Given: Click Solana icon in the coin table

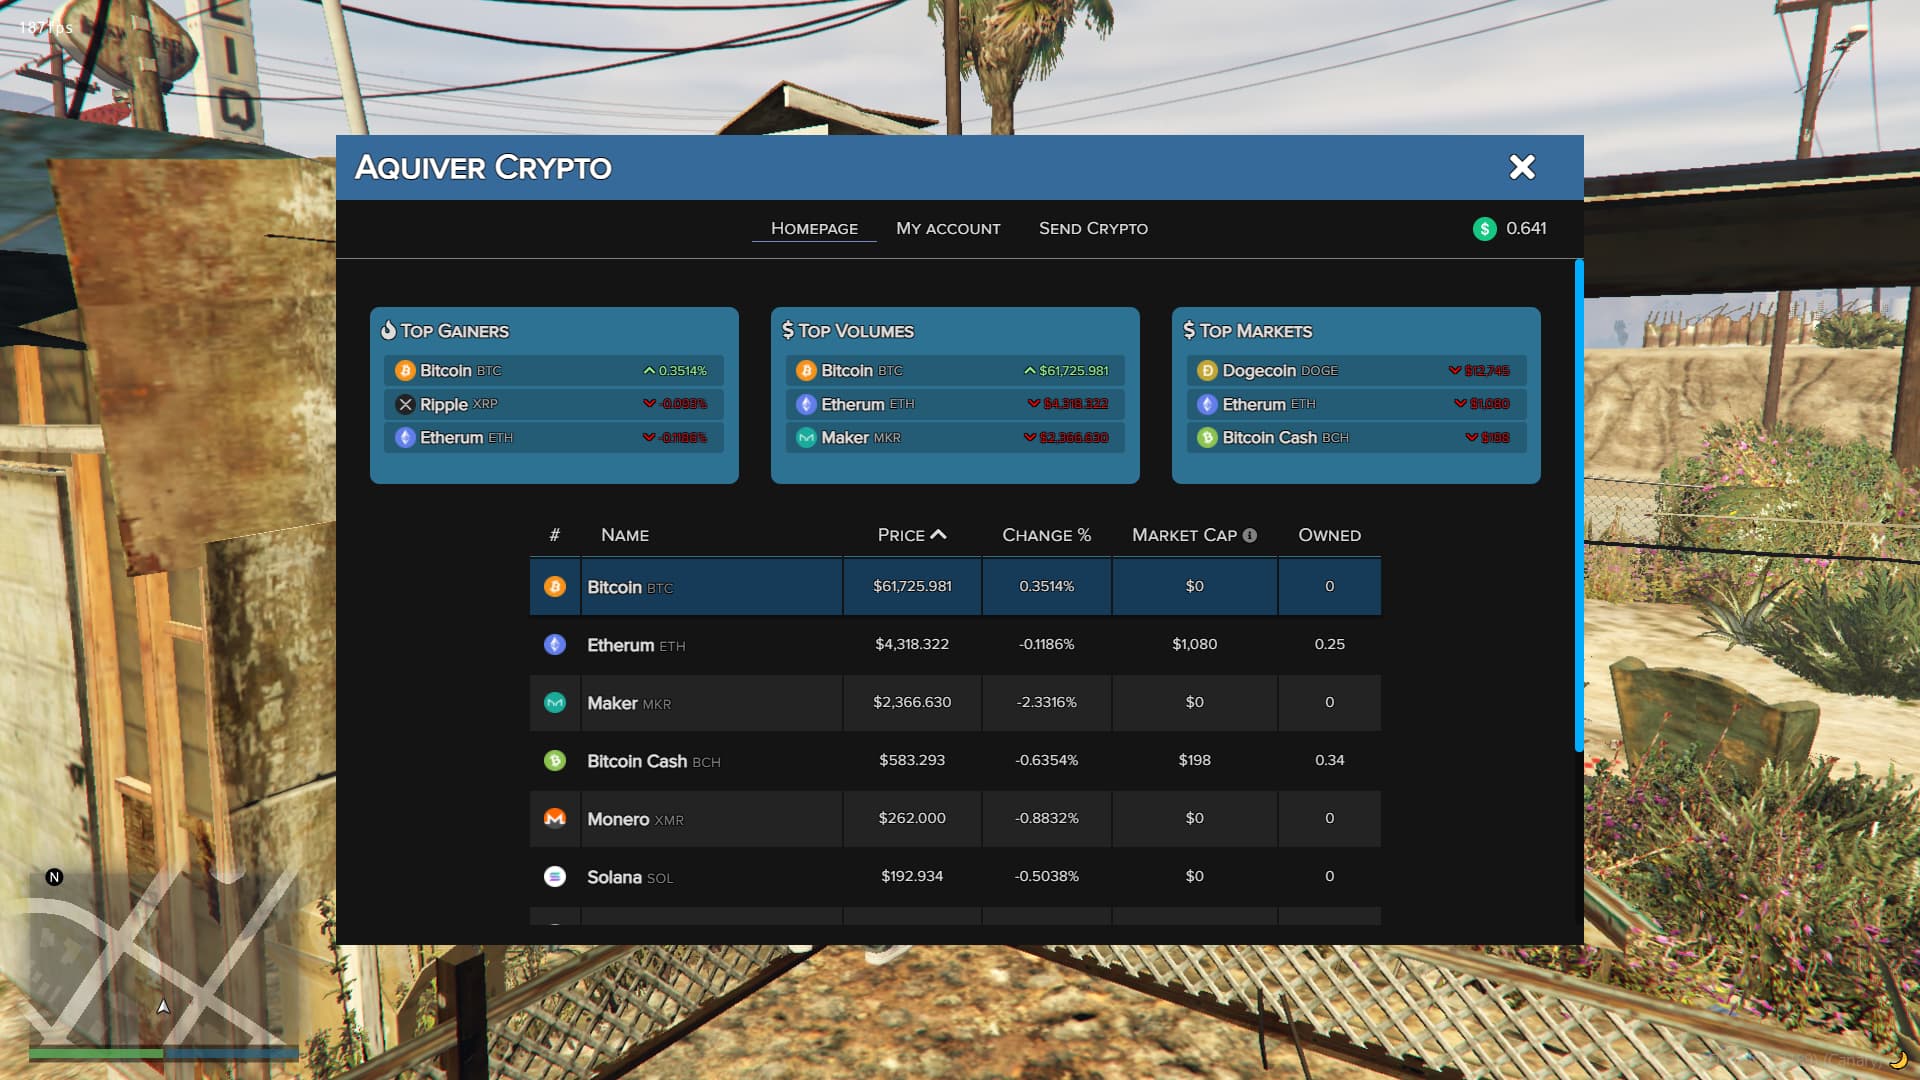Looking at the screenshot, I should click(x=555, y=877).
